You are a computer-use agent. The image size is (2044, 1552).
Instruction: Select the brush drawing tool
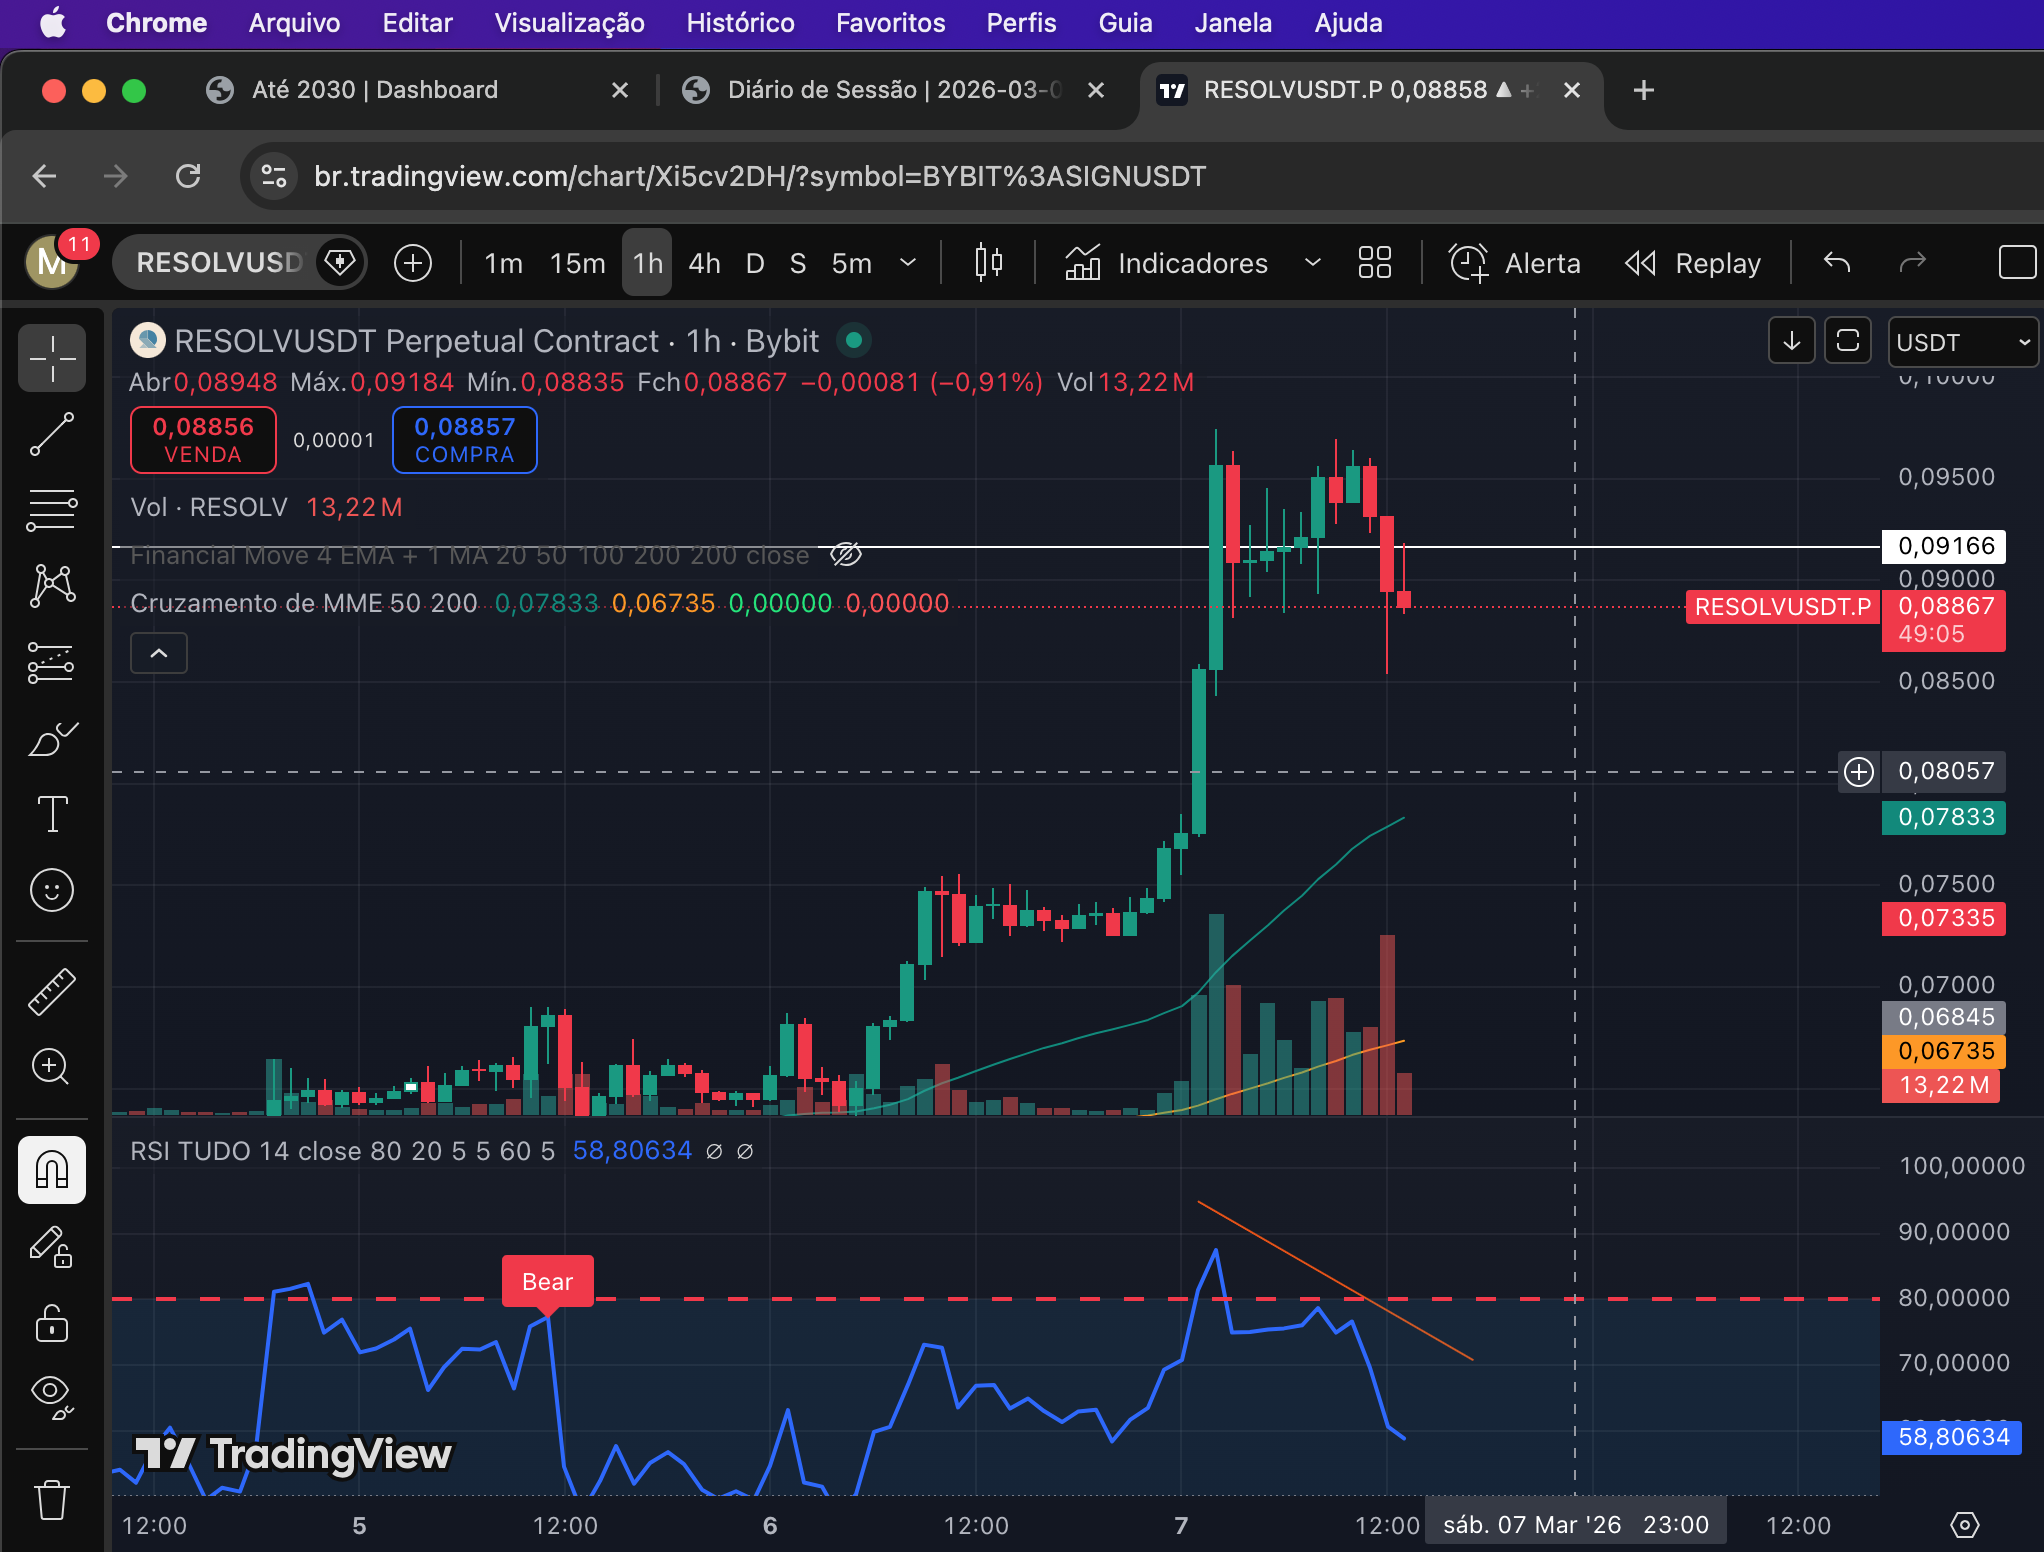click(52, 739)
